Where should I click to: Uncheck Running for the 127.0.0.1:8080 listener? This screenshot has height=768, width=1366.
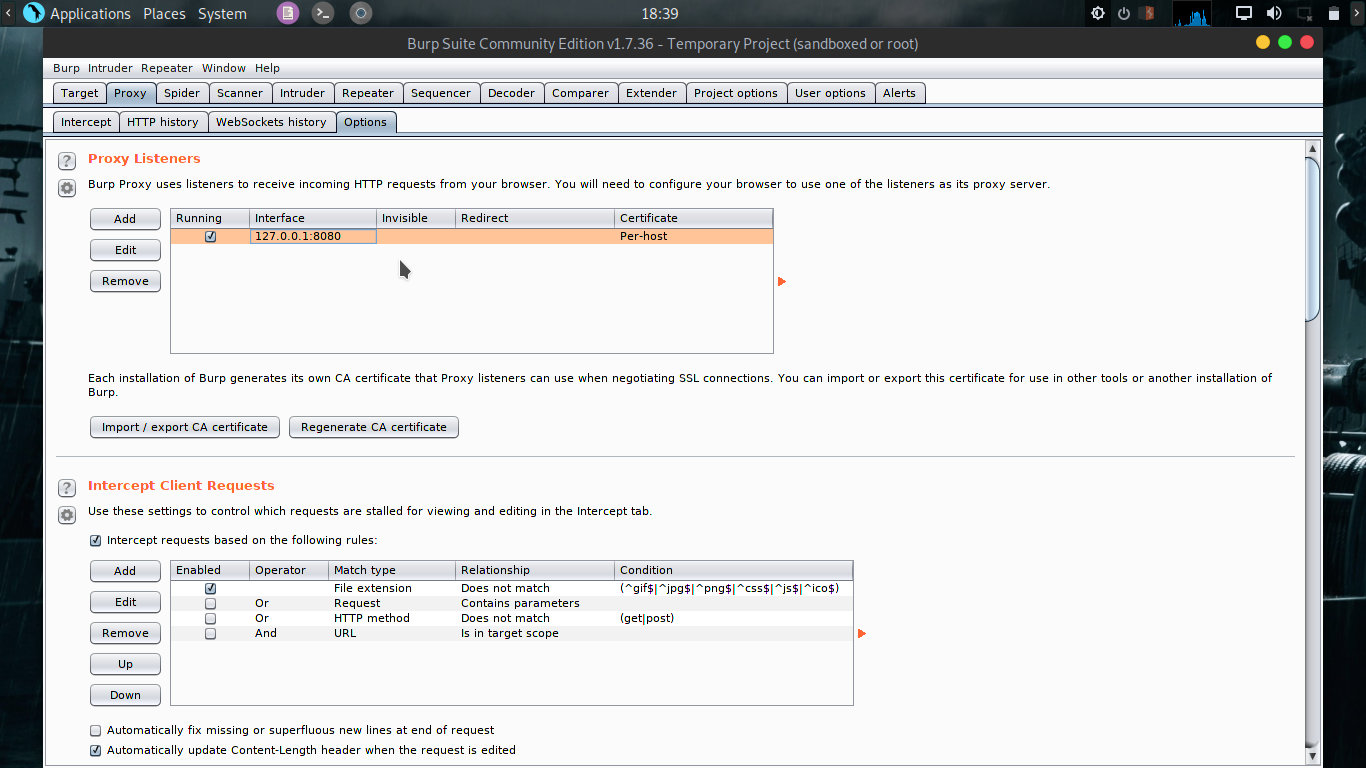210,236
